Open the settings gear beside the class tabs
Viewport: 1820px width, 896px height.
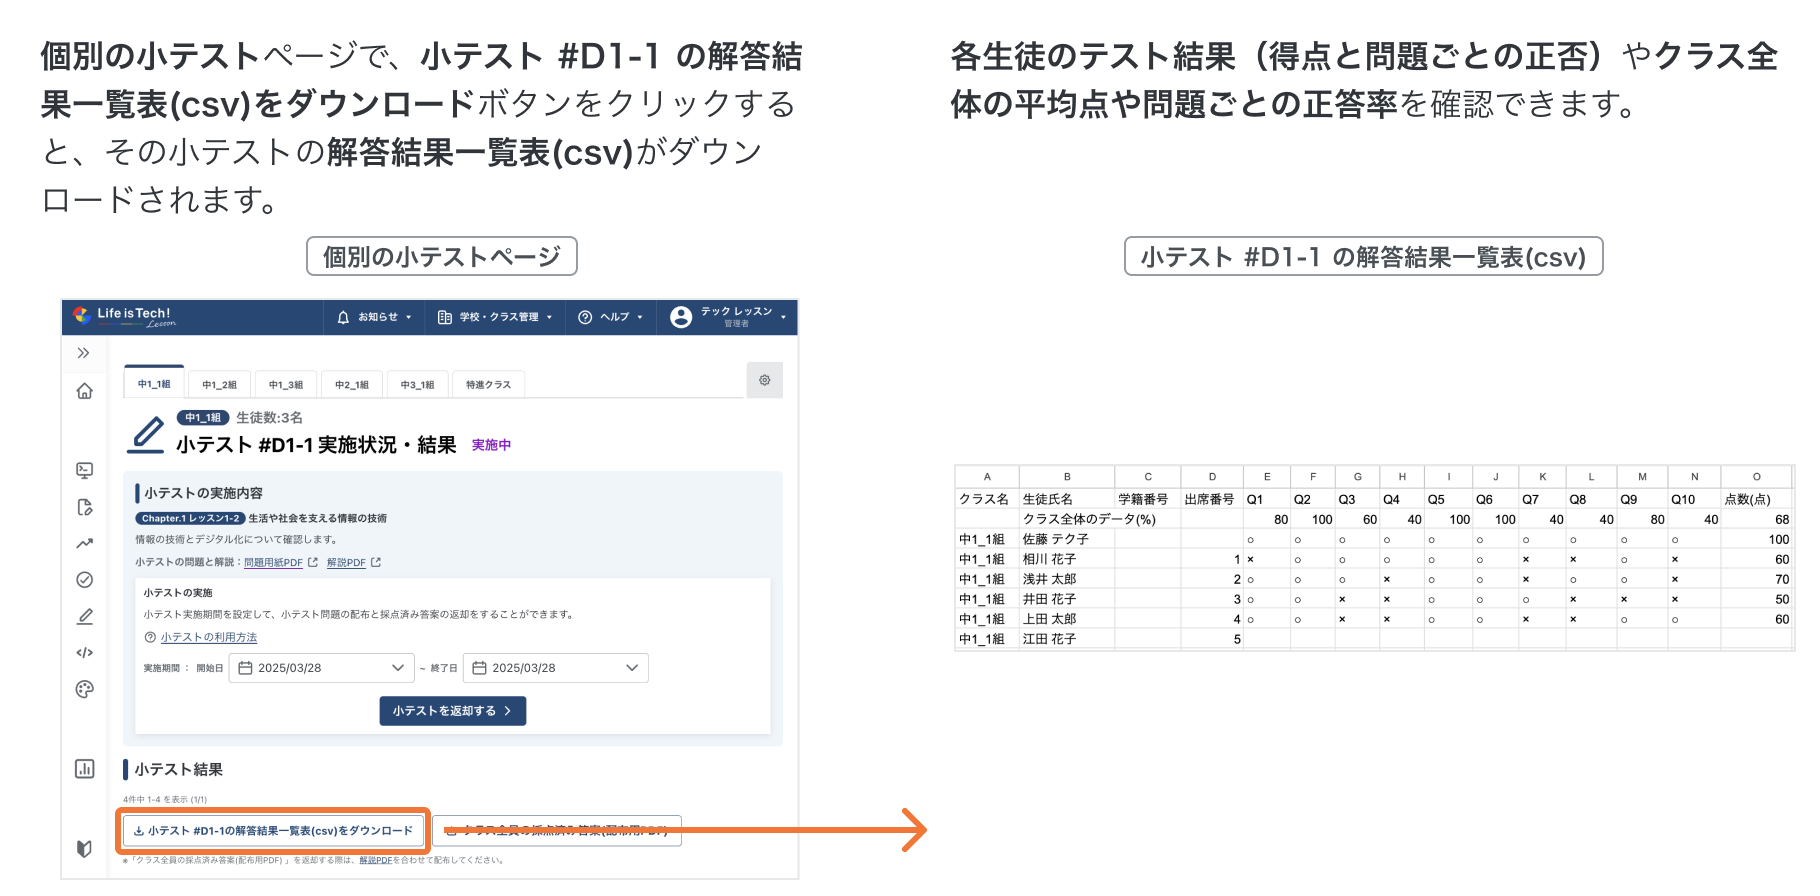click(x=765, y=380)
